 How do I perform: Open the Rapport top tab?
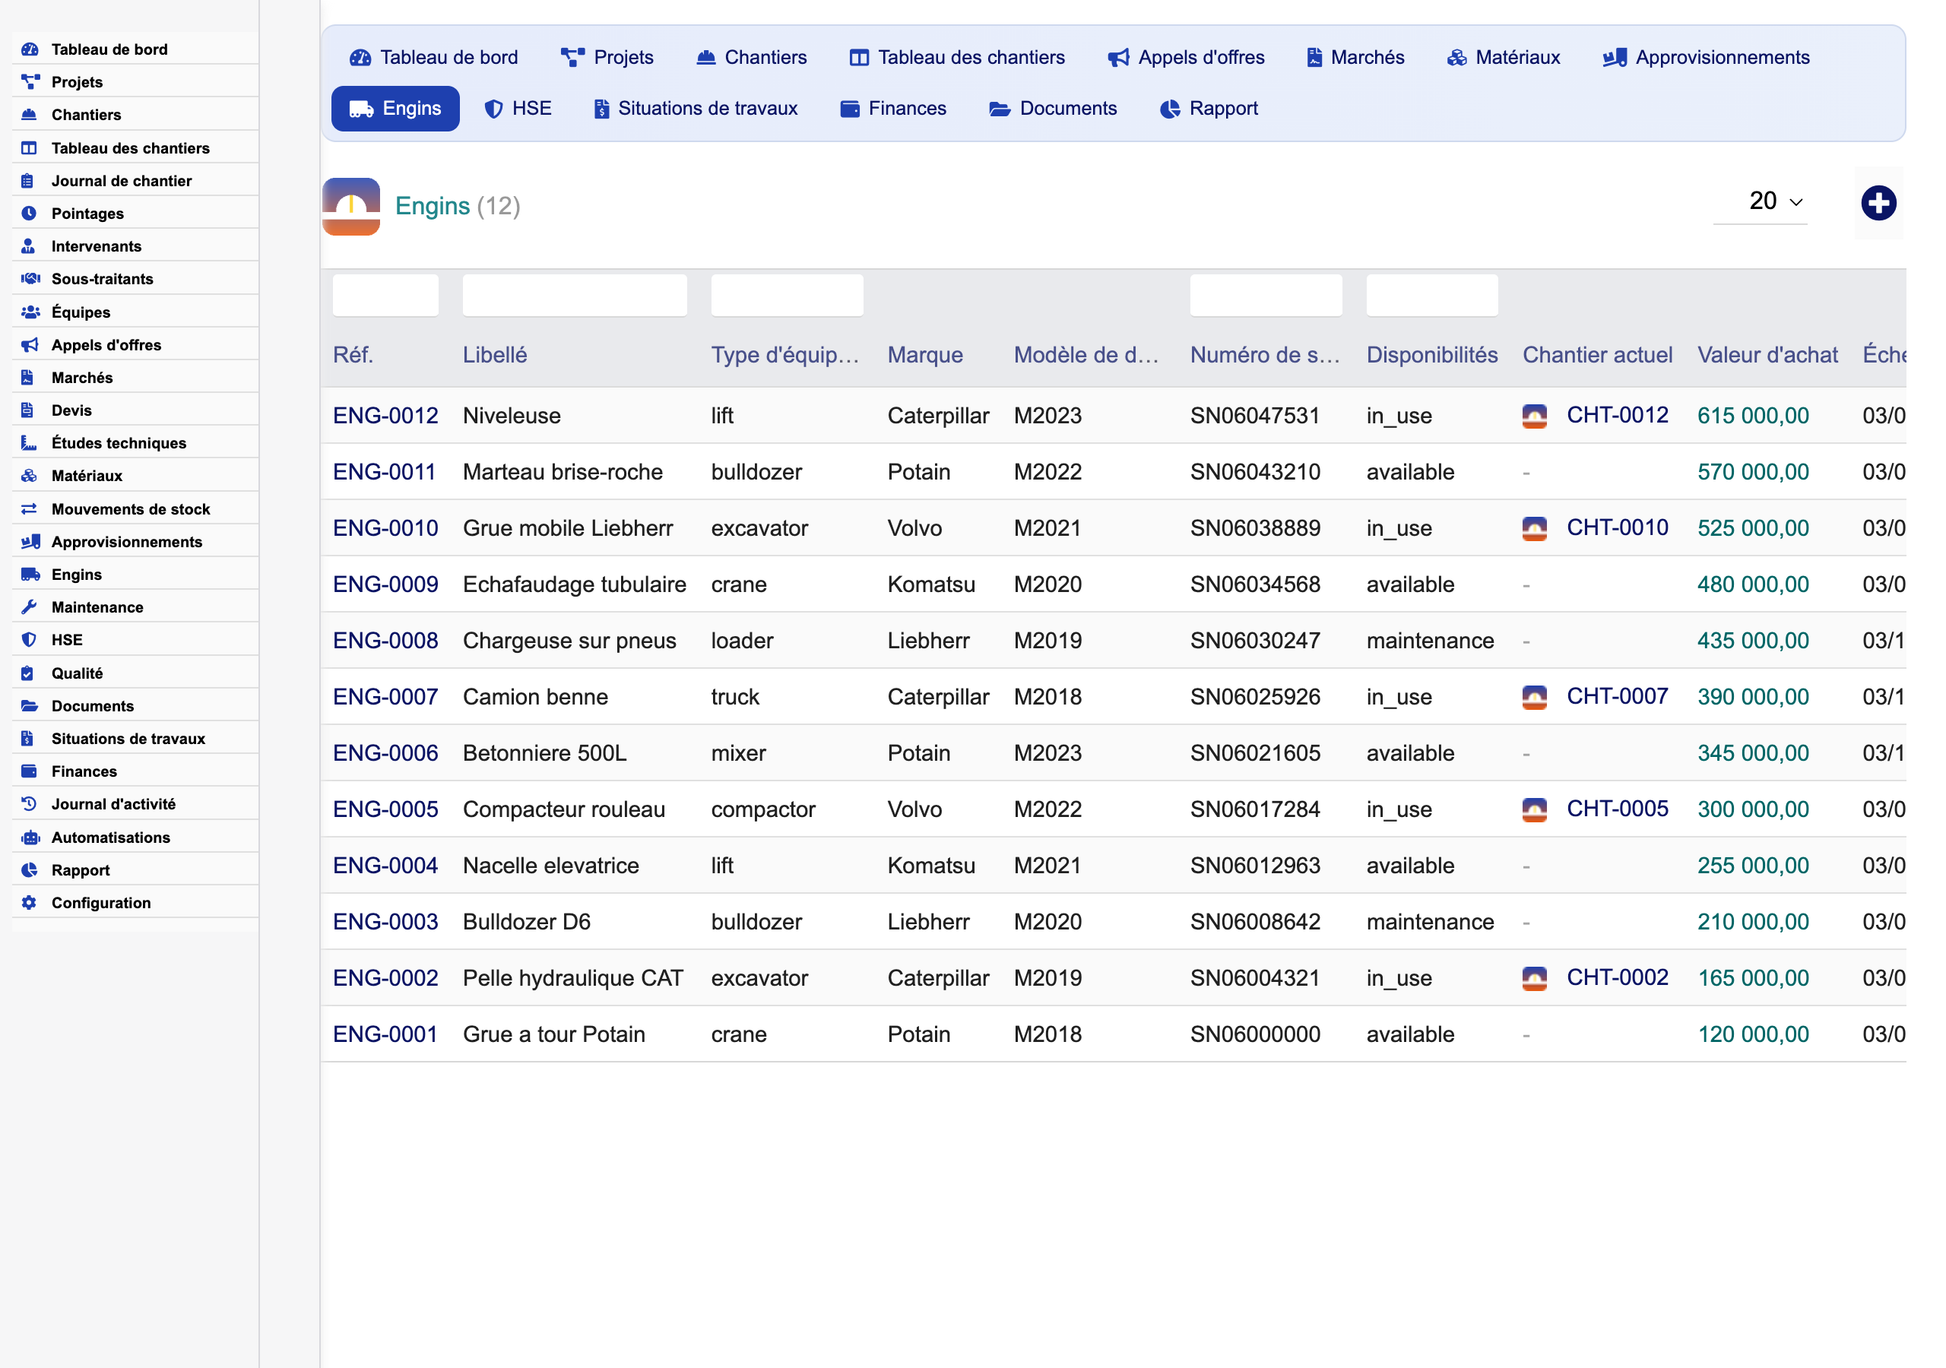[1209, 108]
